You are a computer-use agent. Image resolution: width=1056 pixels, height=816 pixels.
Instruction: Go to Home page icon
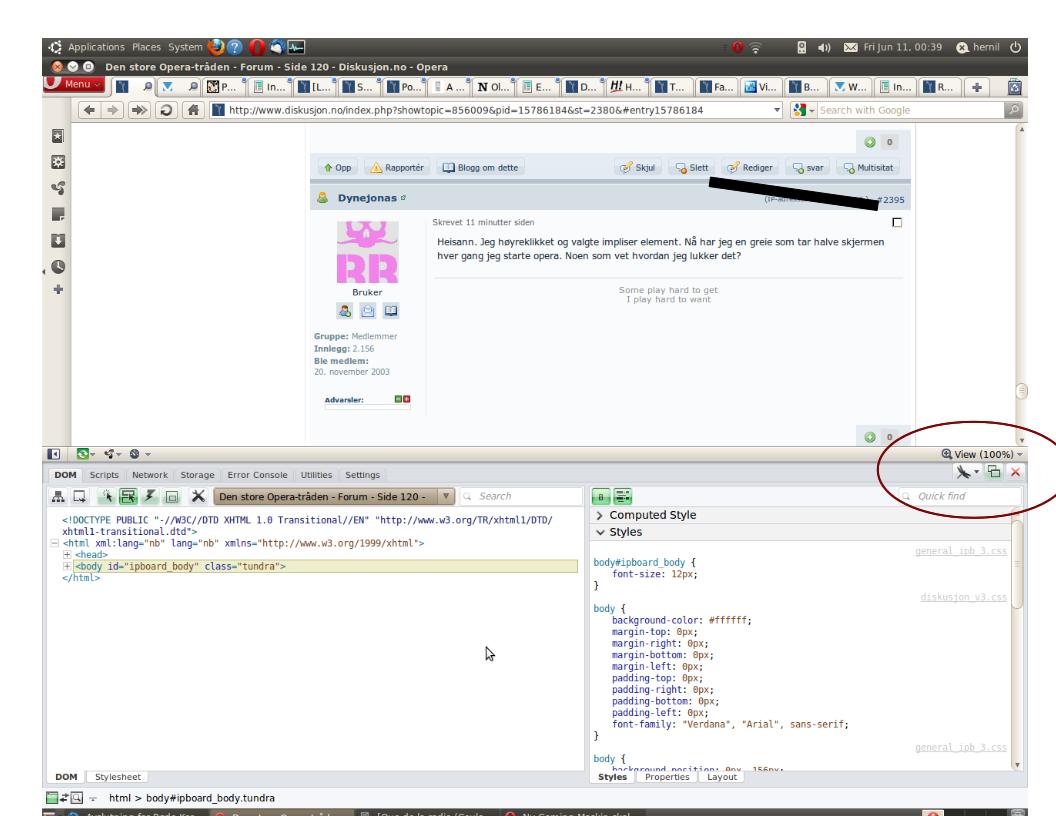193,110
